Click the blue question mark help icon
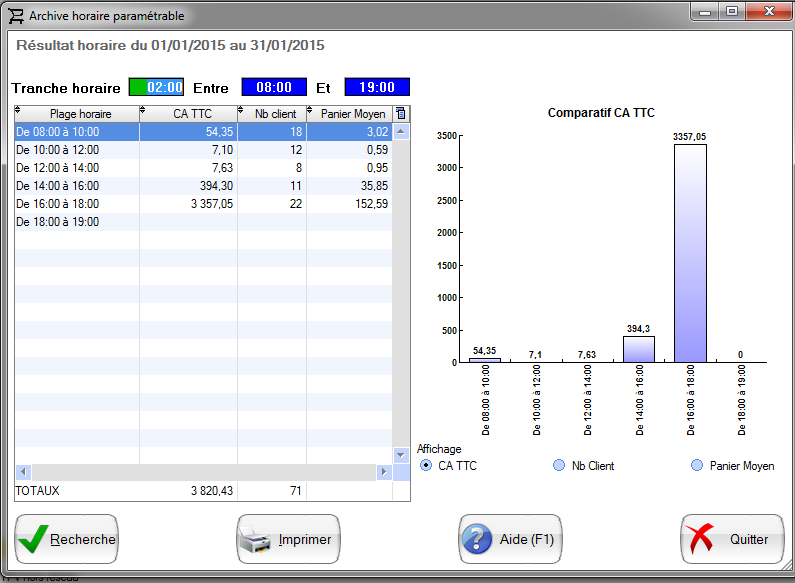This screenshot has height=583, width=795. [476, 540]
